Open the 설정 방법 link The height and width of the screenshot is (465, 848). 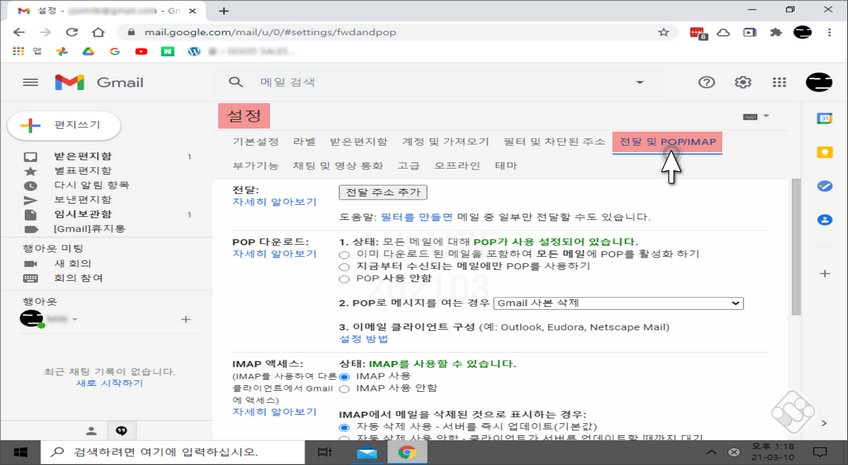(x=363, y=339)
